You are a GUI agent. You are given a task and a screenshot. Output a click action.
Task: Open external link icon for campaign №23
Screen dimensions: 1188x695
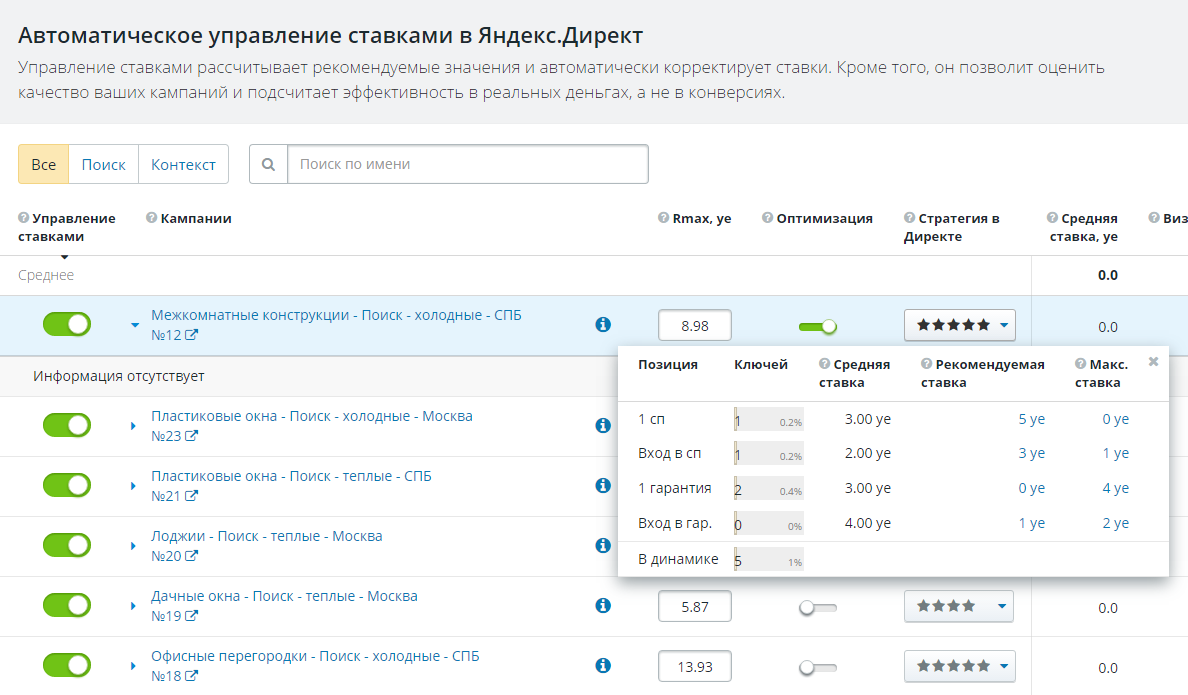tap(191, 436)
